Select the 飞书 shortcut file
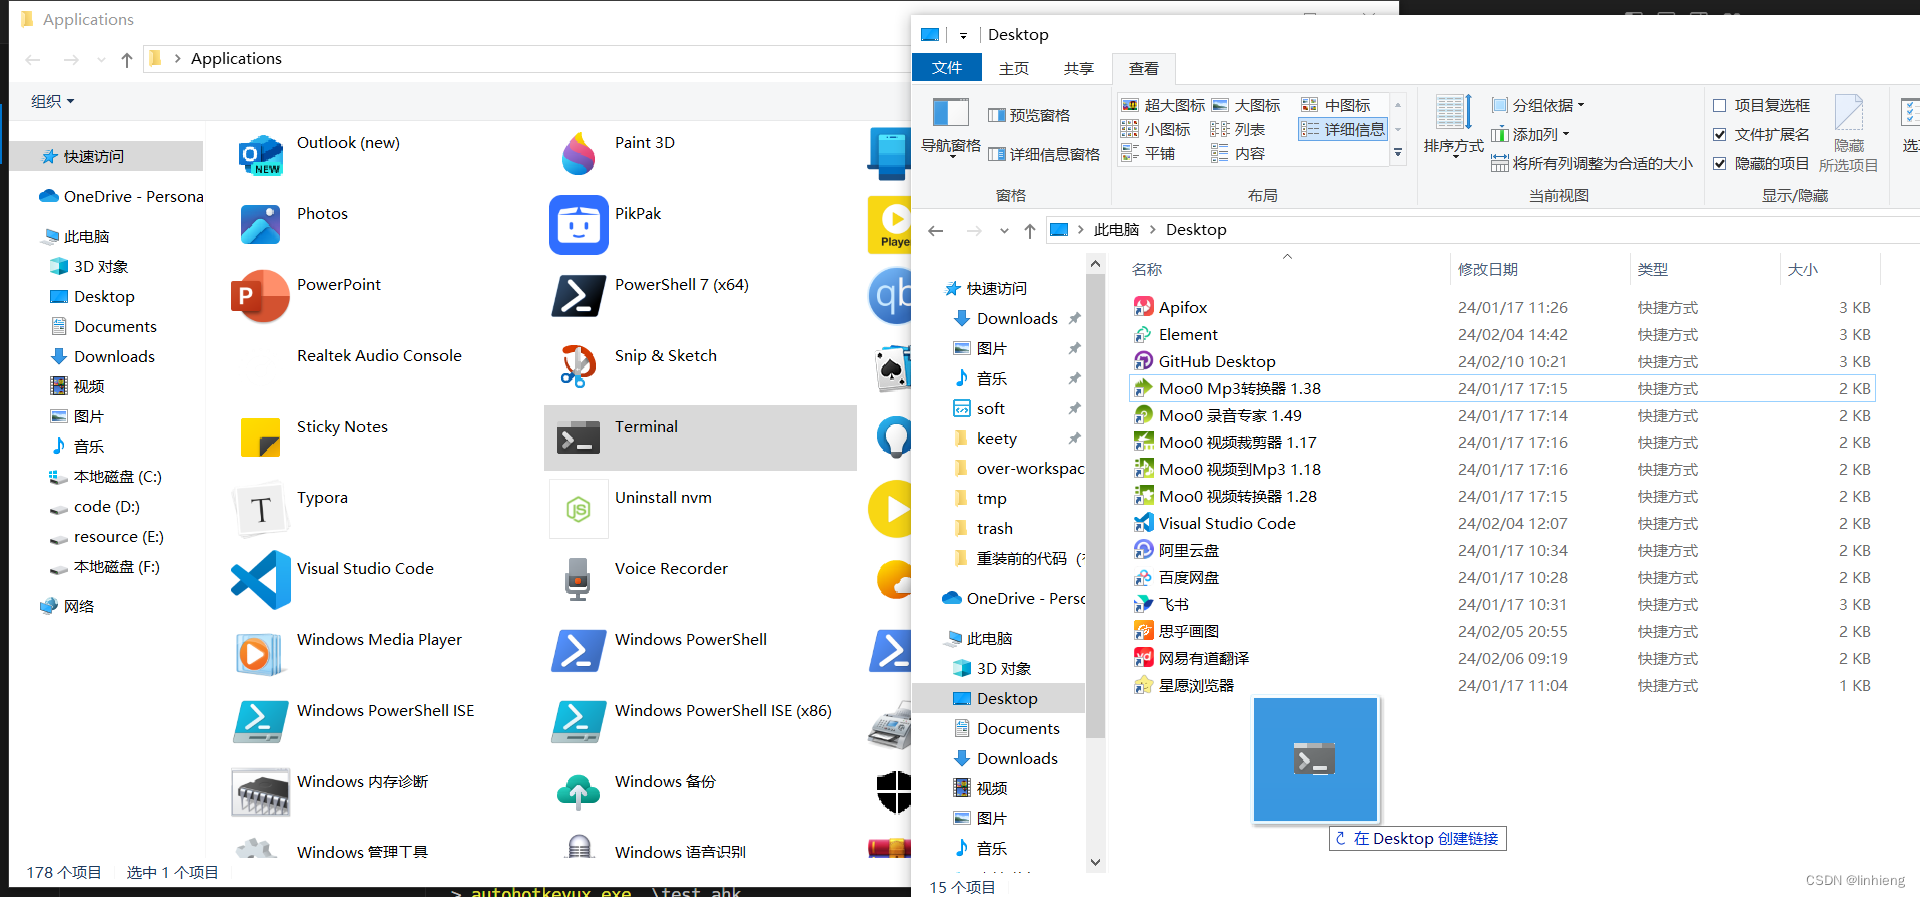 point(1174,604)
